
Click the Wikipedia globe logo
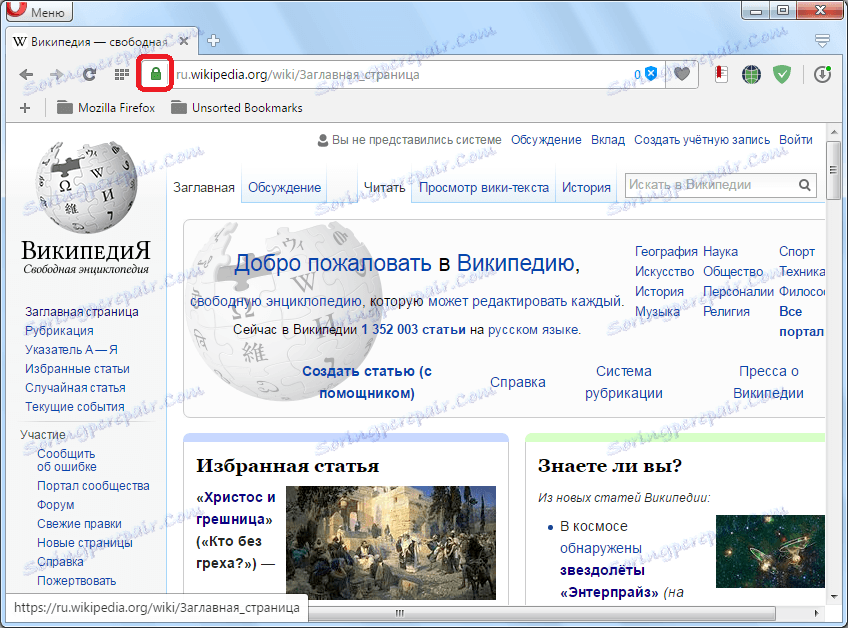click(85, 187)
